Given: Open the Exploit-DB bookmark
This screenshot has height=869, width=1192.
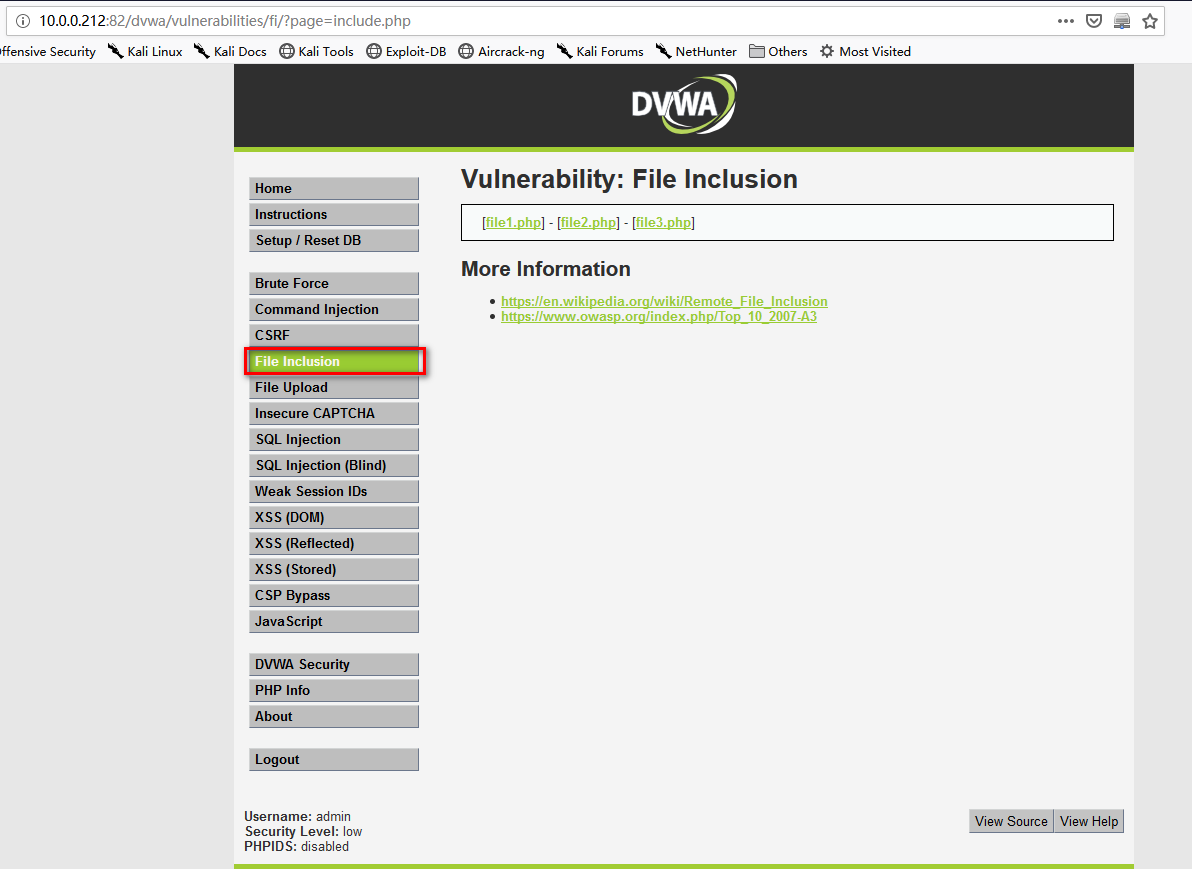Looking at the screenshot, I should [x=406, y=51].
